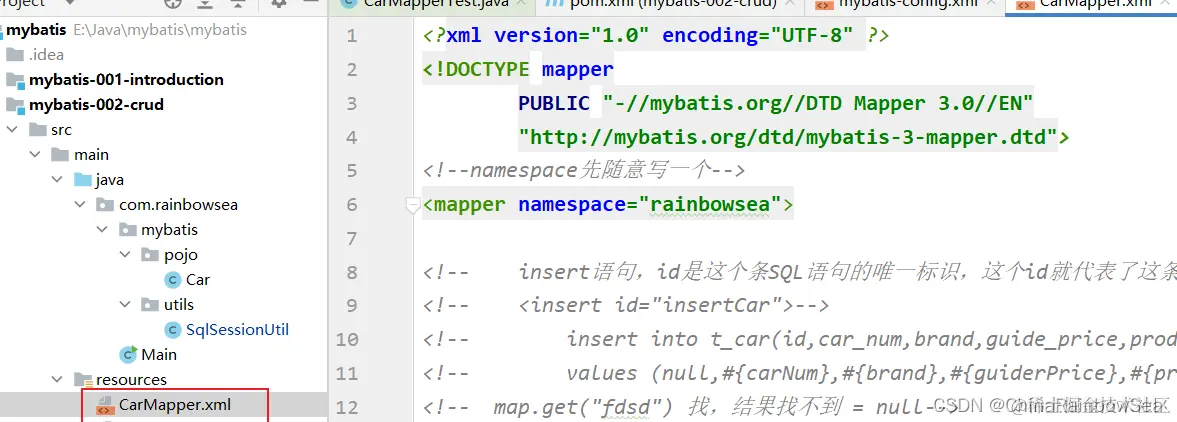Click "-//mybatis.org//DTD Mapper 3.0//EN" string
This screenshot has height=422, width=1177.
[818, 104]
